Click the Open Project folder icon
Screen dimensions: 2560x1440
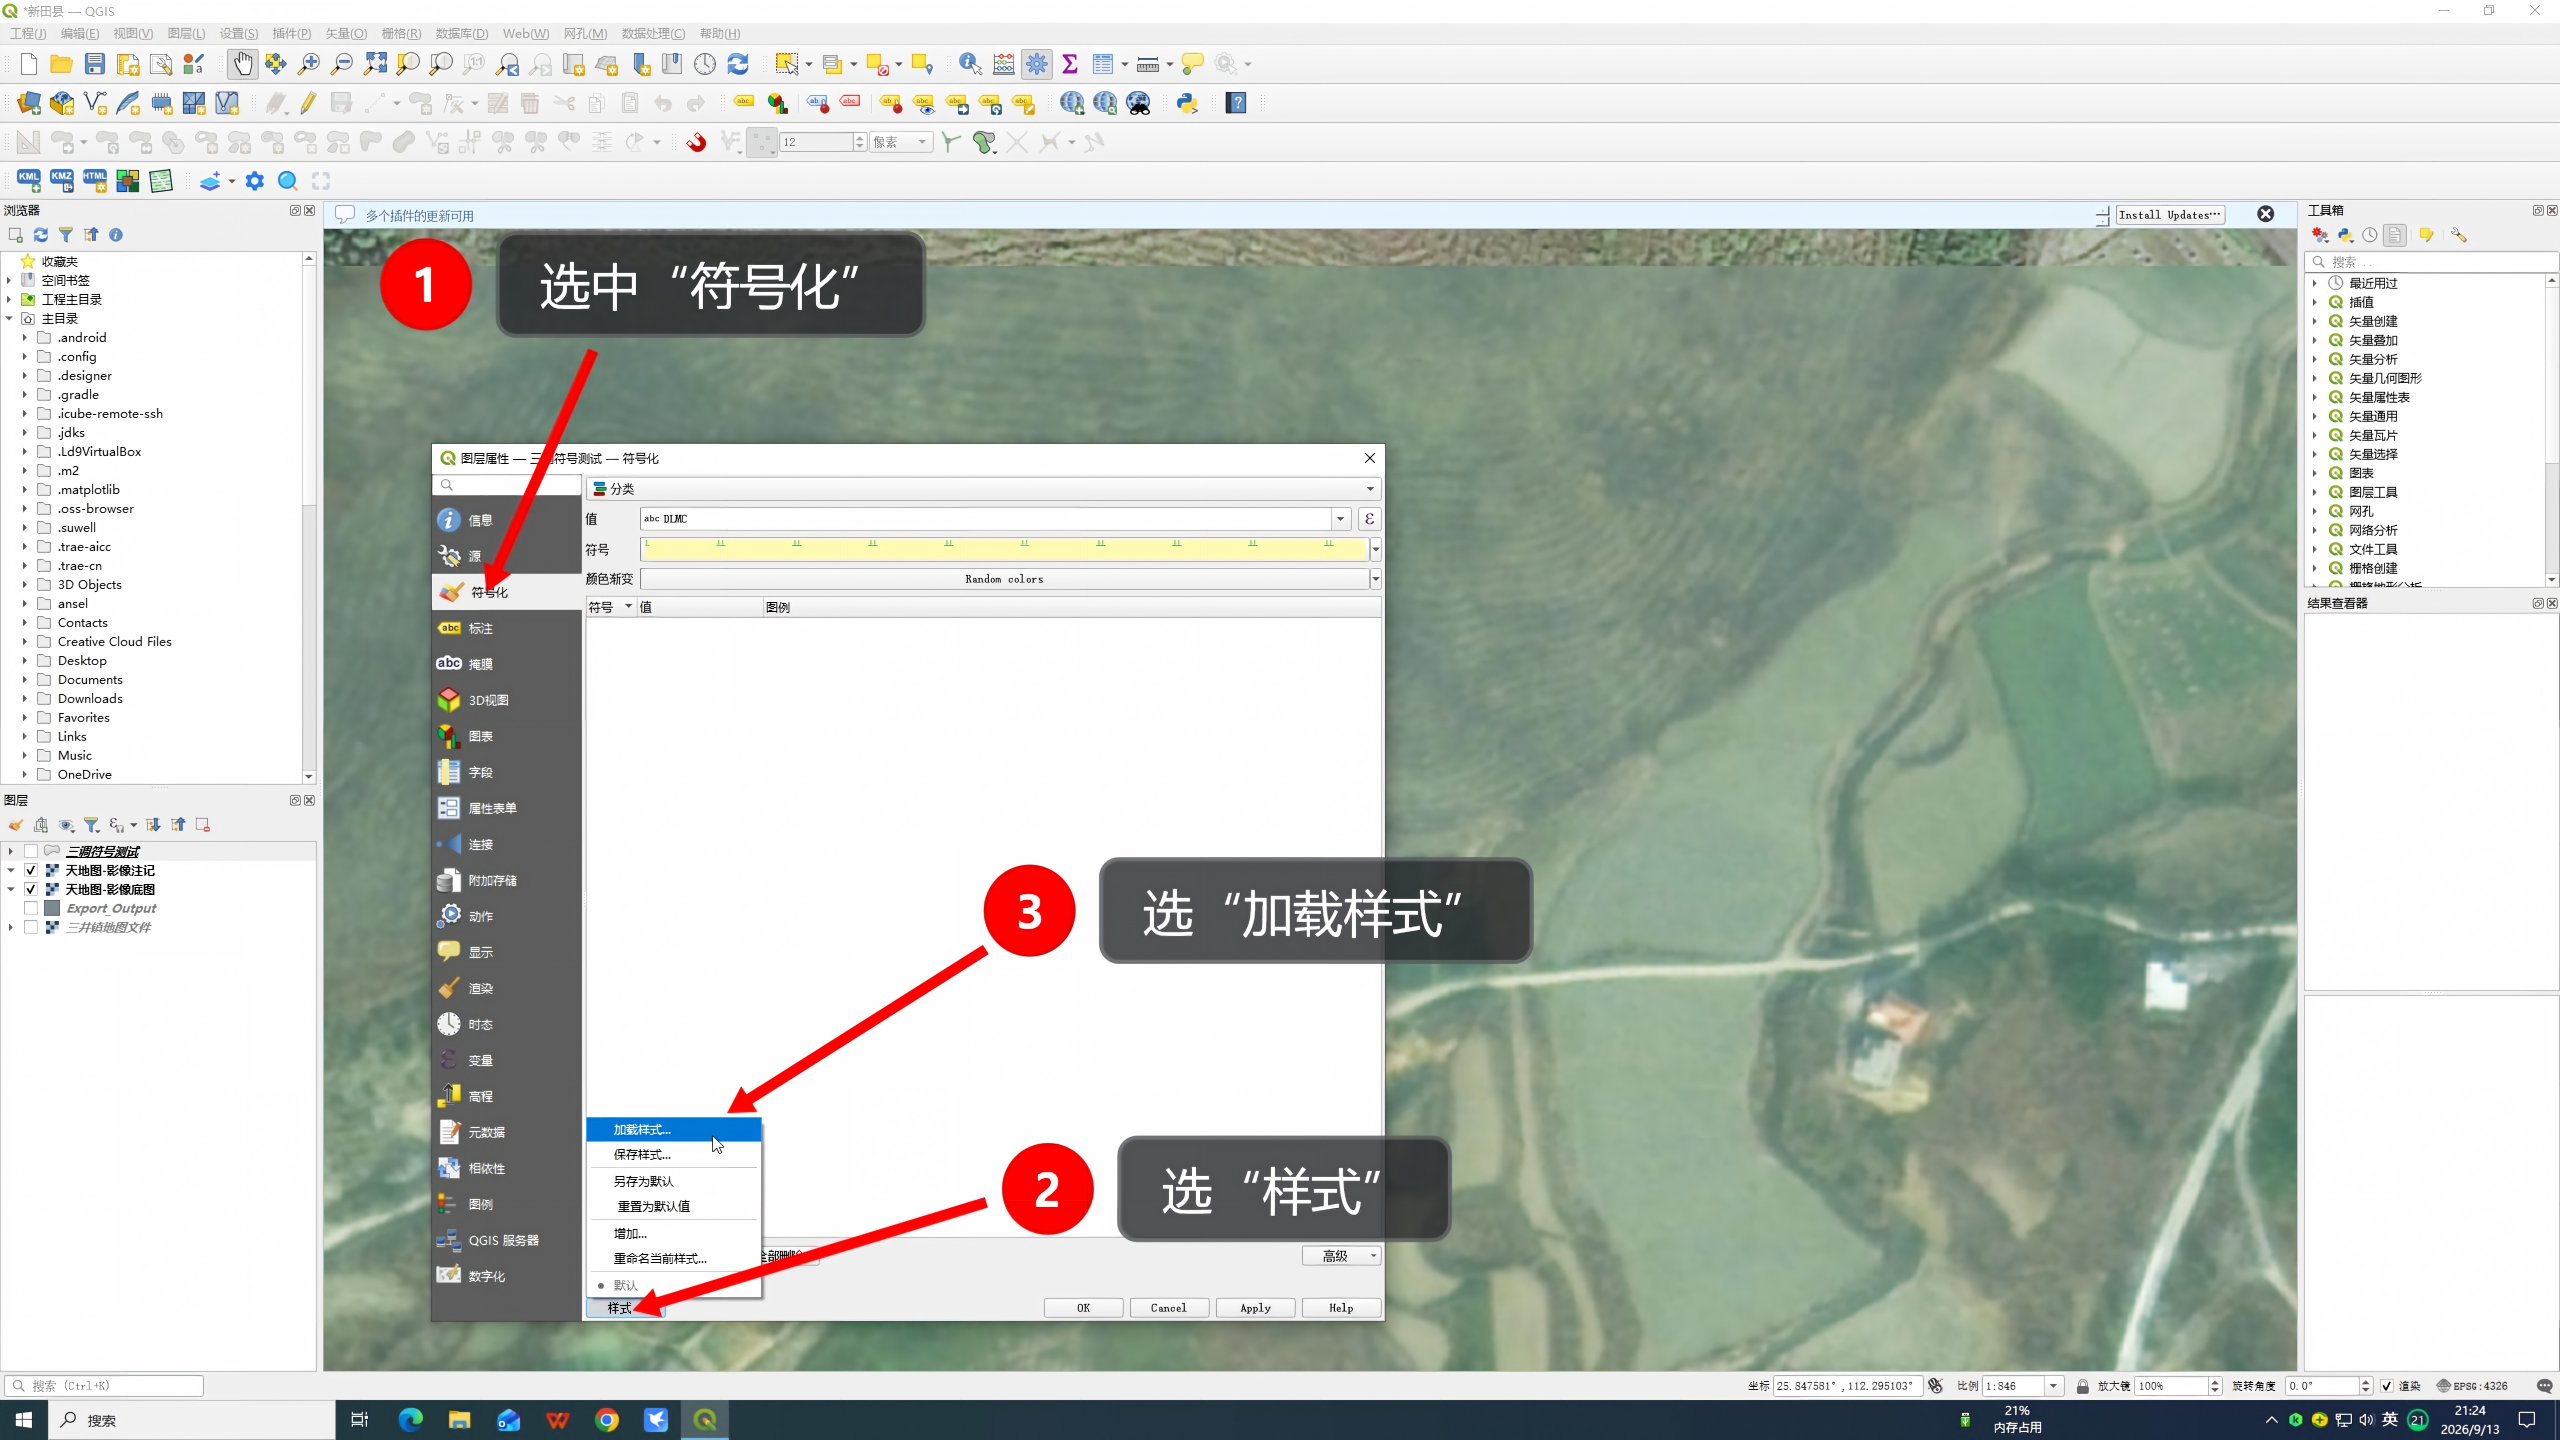pyautogui.click(x=62, y=64)
